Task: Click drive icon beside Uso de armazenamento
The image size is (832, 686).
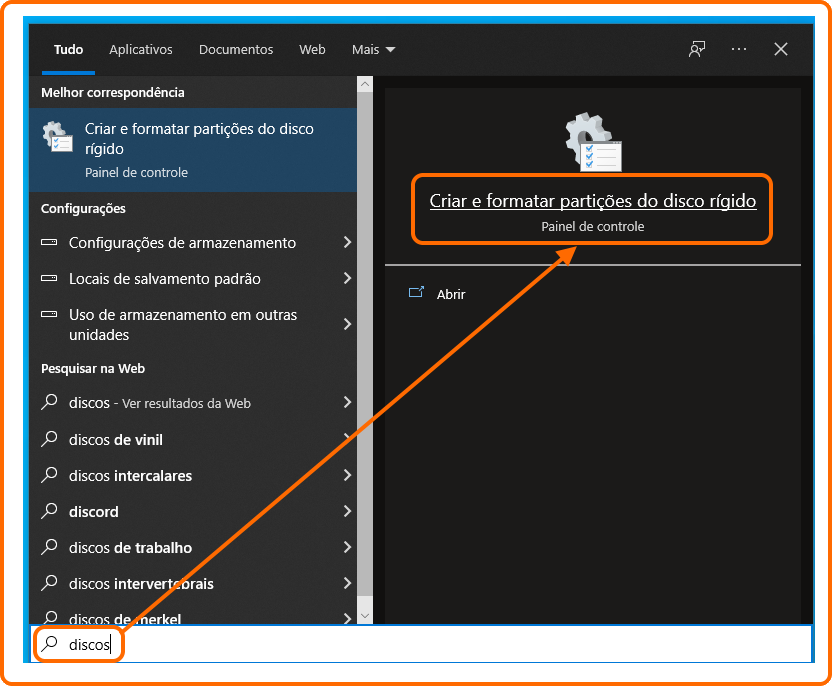Action: [49, 314]
